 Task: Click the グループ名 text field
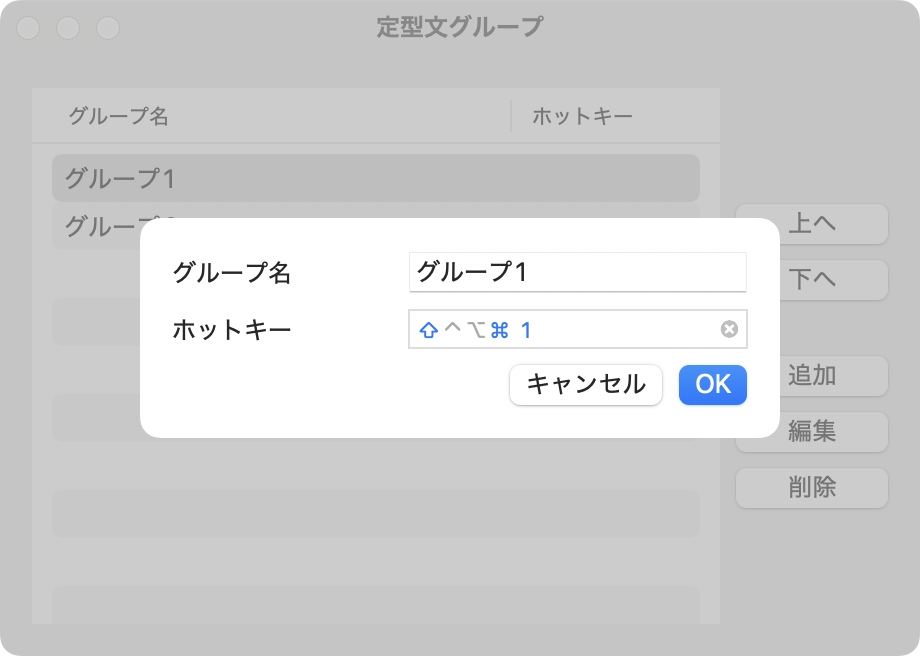[x=578, y=272]
